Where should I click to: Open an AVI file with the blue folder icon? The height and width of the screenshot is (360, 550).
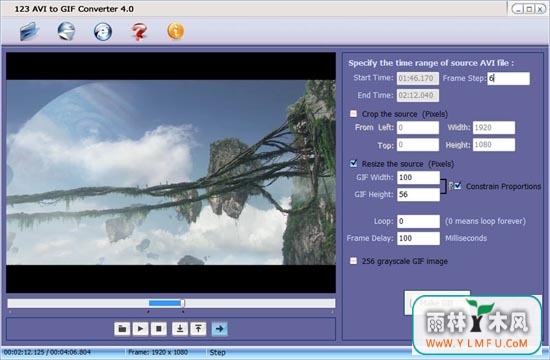29,32
